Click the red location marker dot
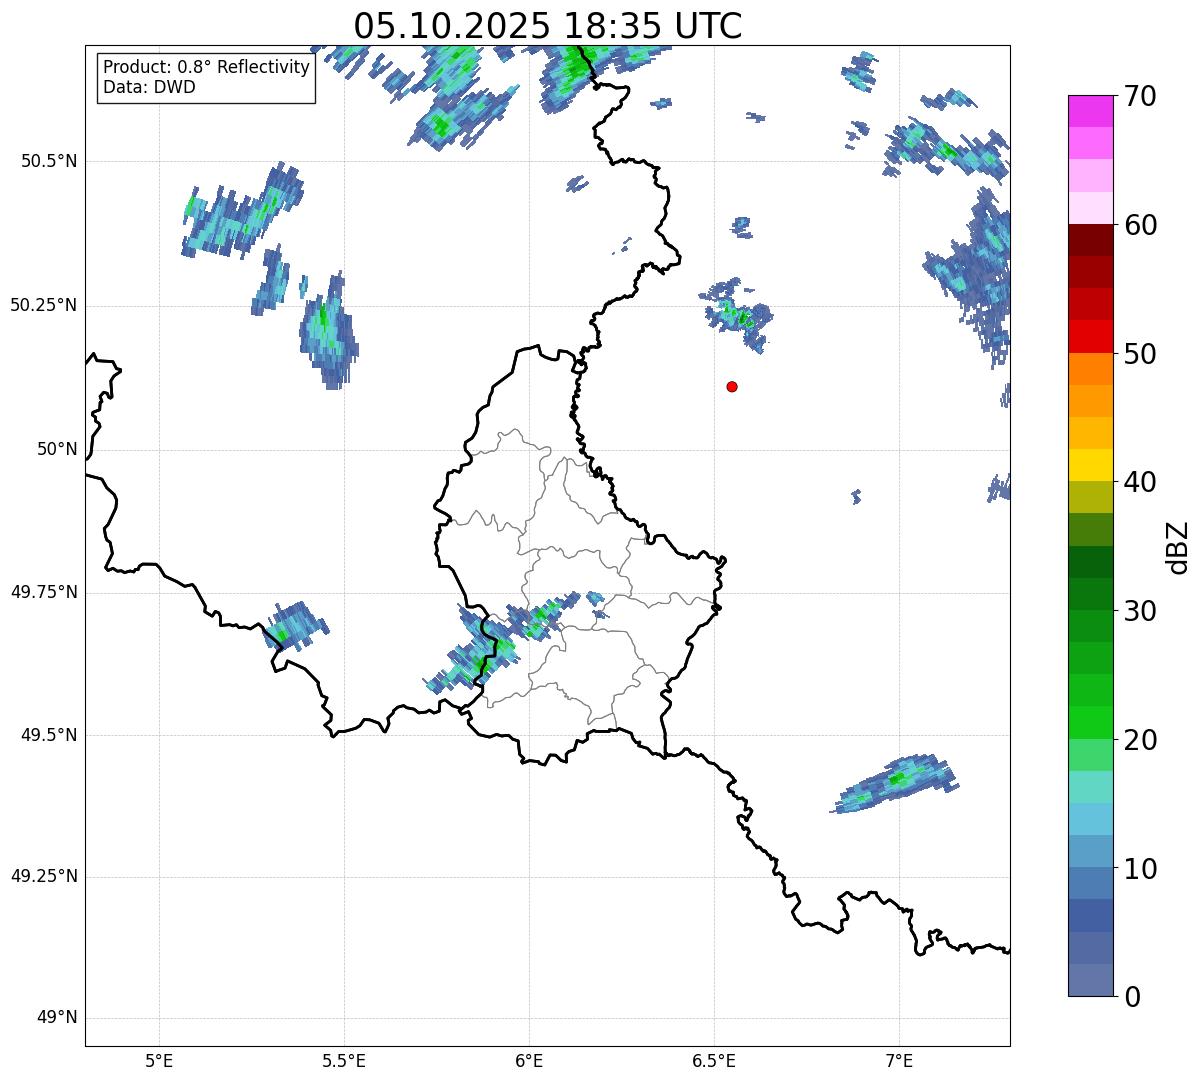Image resolution: width=1202 pixels, height=1081 pixels. coord(732,386)
